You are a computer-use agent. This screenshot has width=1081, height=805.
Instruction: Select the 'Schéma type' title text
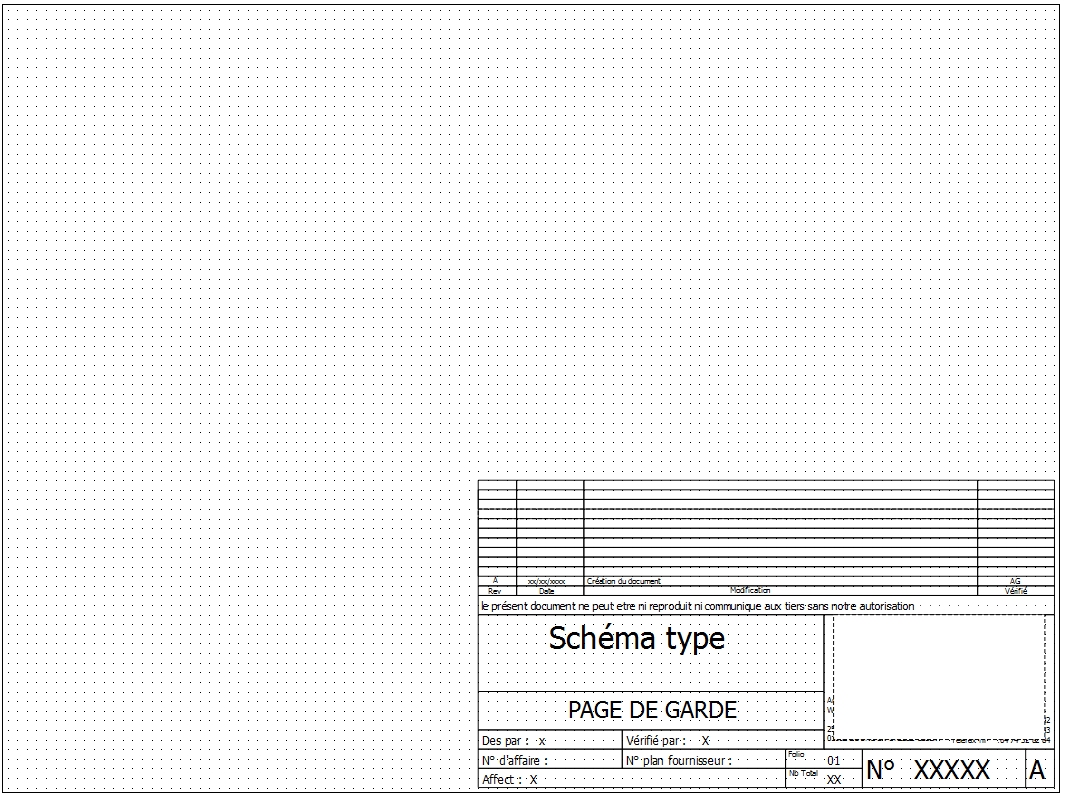click(636, 638)
